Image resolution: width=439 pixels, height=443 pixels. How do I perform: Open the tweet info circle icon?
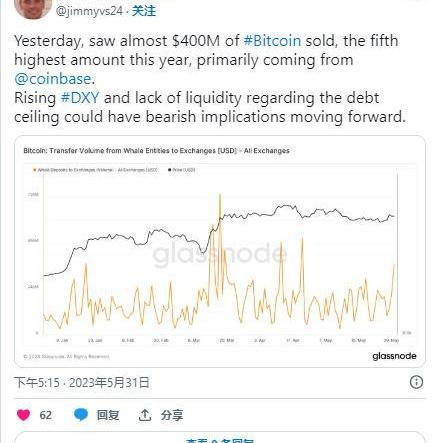[416, 382]
